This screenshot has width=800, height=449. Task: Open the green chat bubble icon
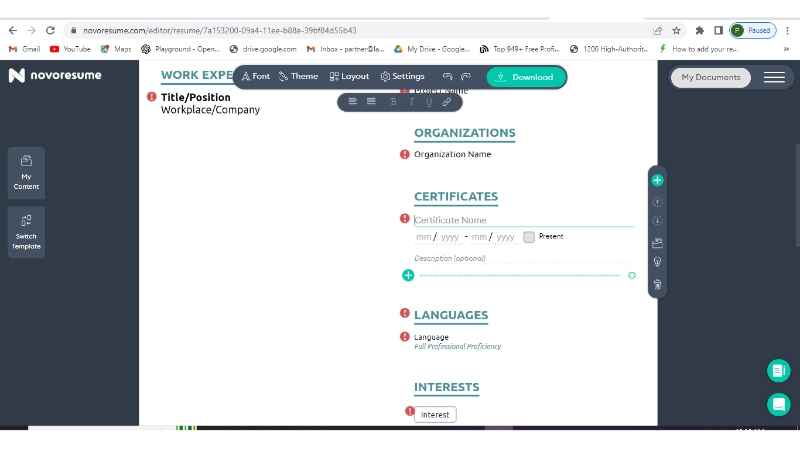click(778, 404)
